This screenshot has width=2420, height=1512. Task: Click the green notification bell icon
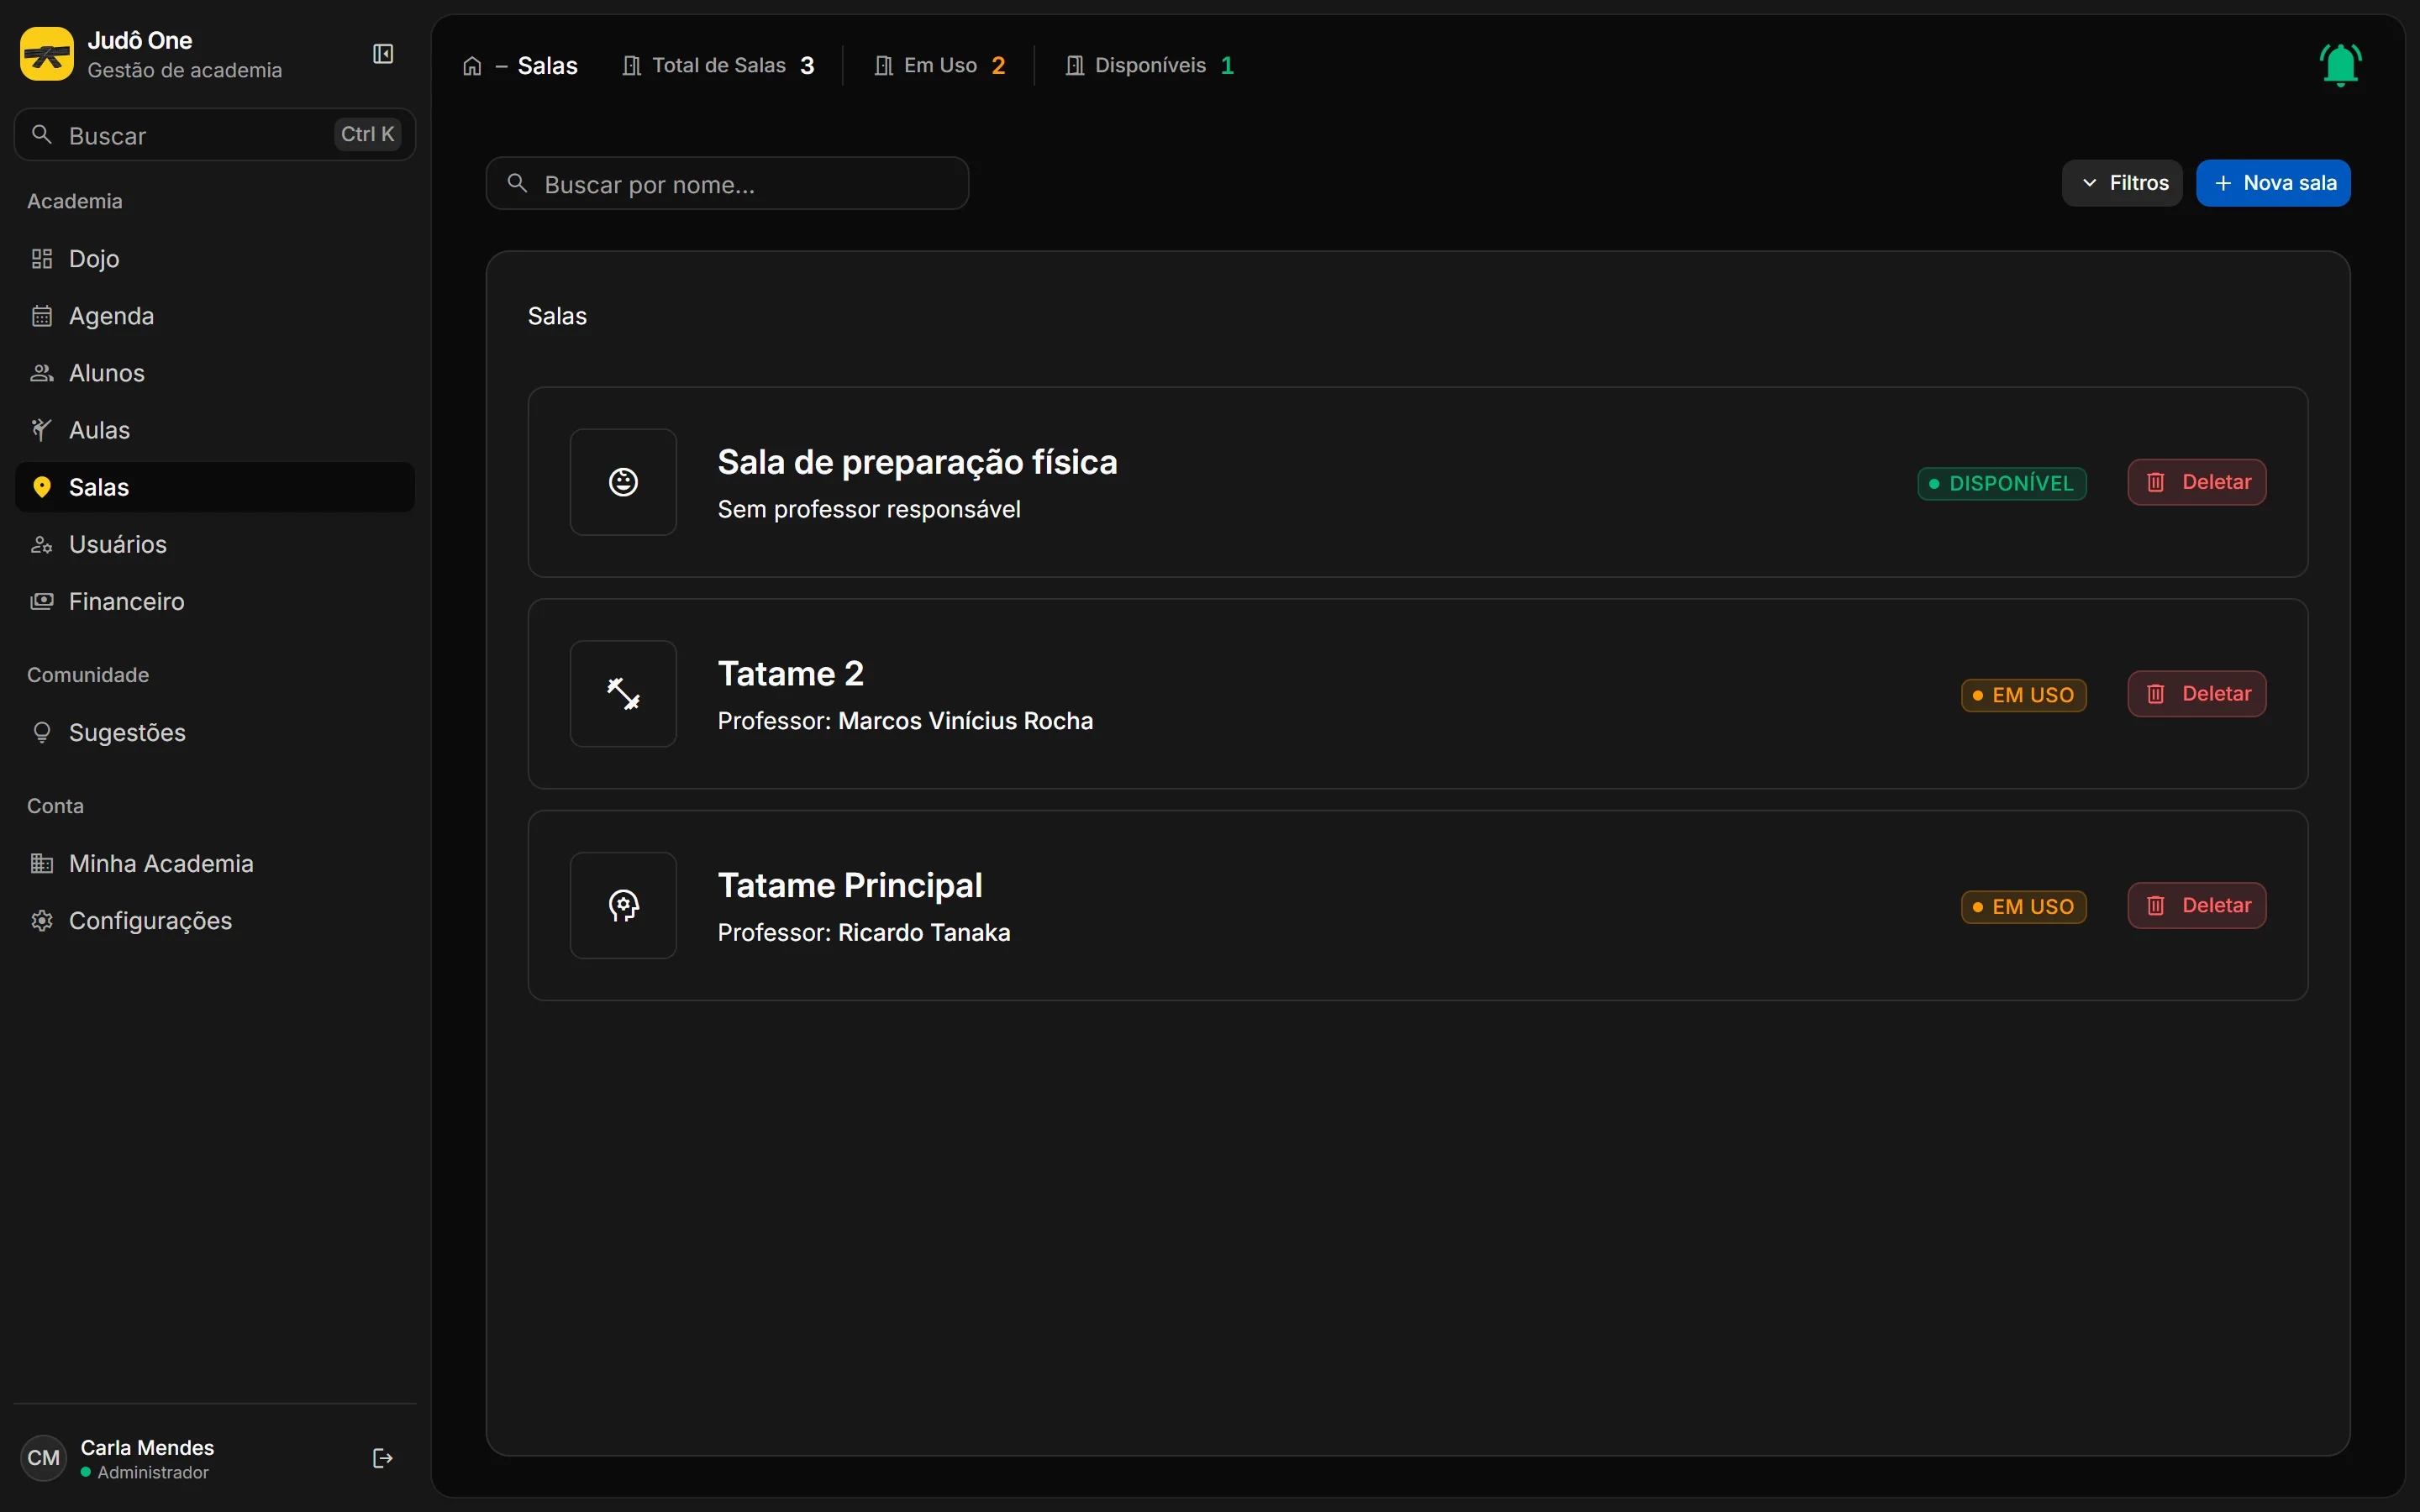point(2340,65)
